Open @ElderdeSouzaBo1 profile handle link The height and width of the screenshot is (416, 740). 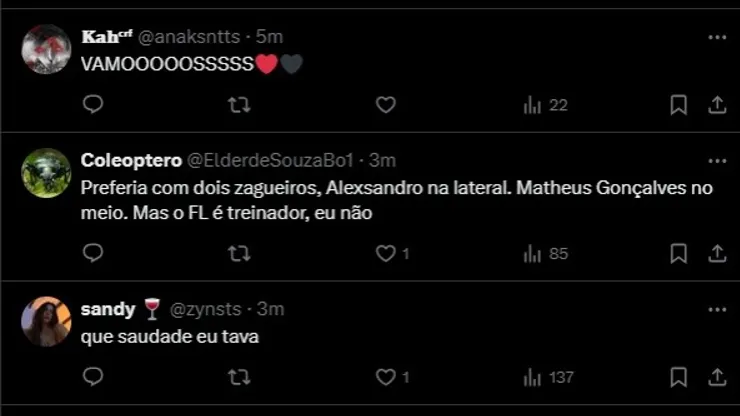click(x=276, y=160)
